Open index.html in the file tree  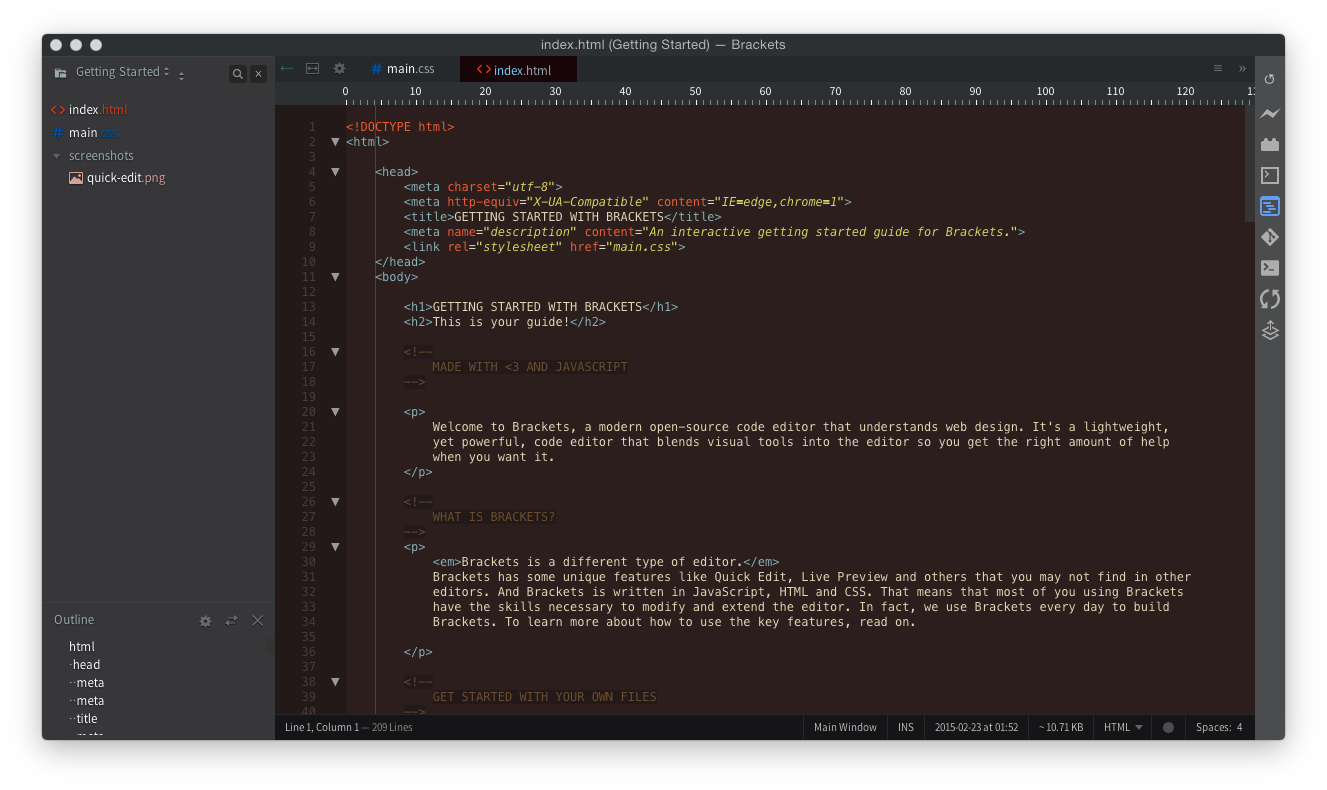(98, 110)
